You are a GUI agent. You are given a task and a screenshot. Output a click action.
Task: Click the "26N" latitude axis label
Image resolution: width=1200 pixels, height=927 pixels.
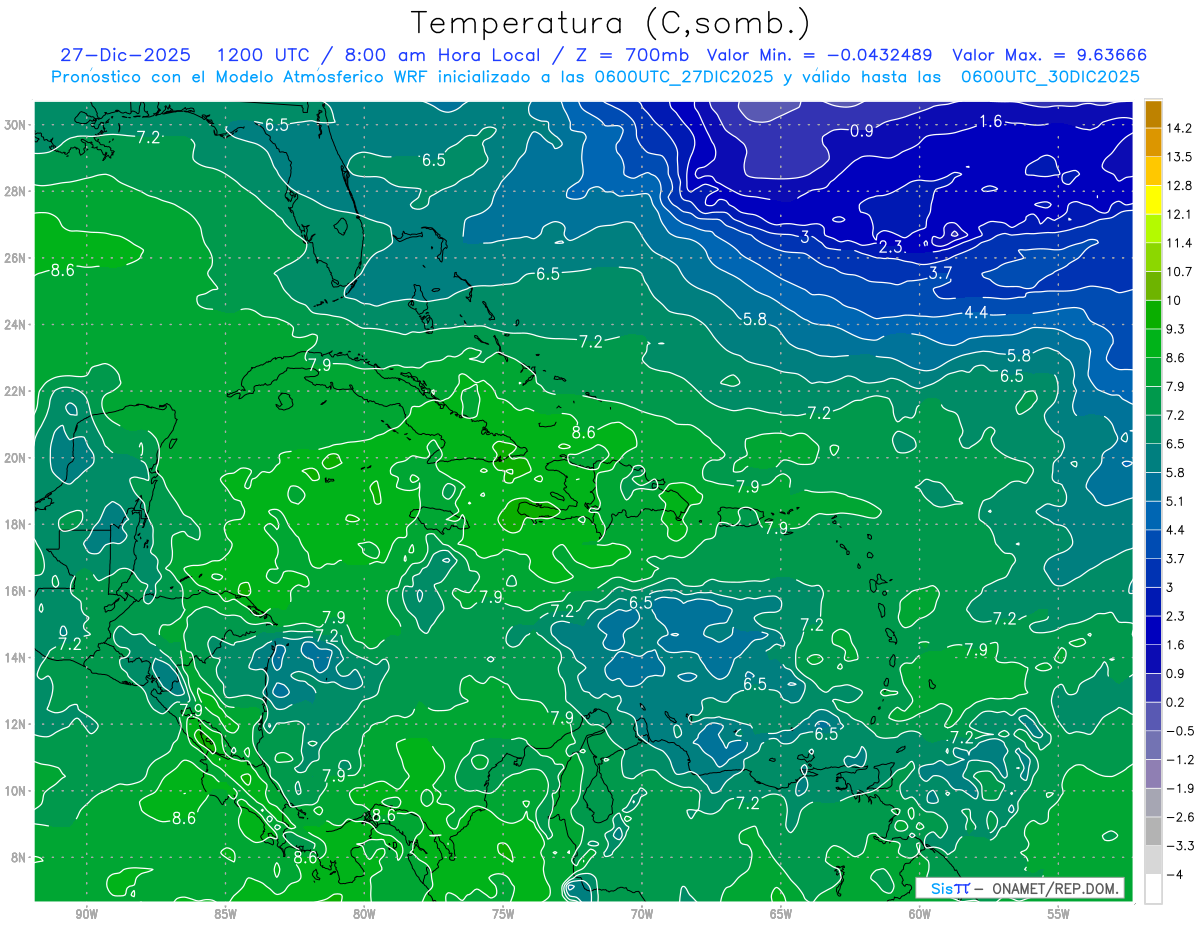coord(17,258)
